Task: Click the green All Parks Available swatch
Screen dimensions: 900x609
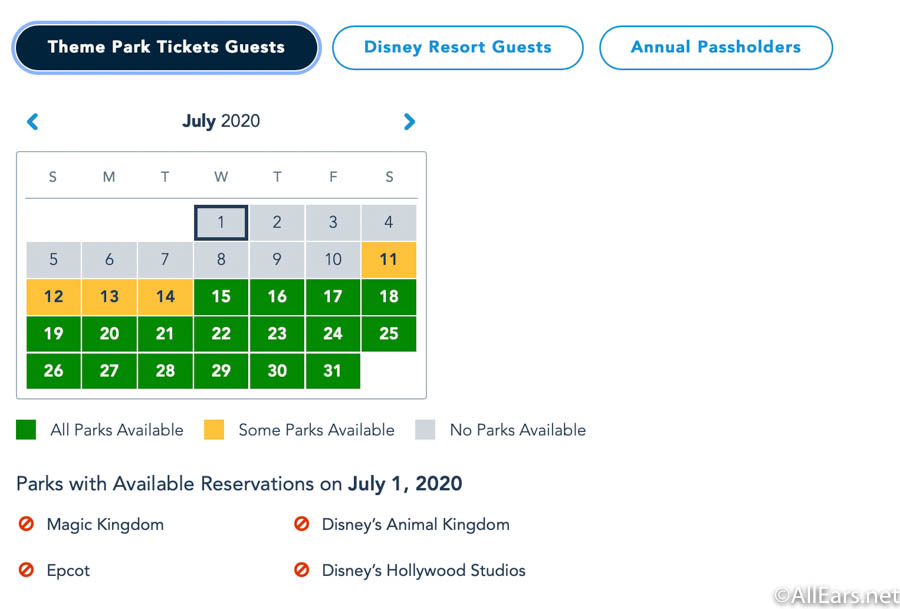Action: (26, 429)
